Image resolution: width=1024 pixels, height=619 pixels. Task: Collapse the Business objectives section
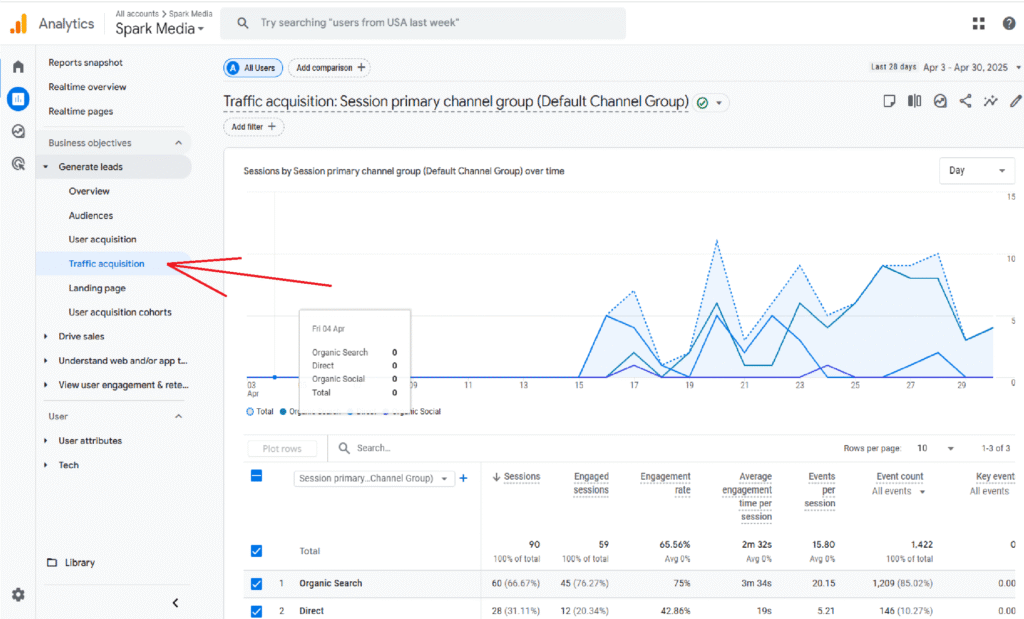coord(178,142)
